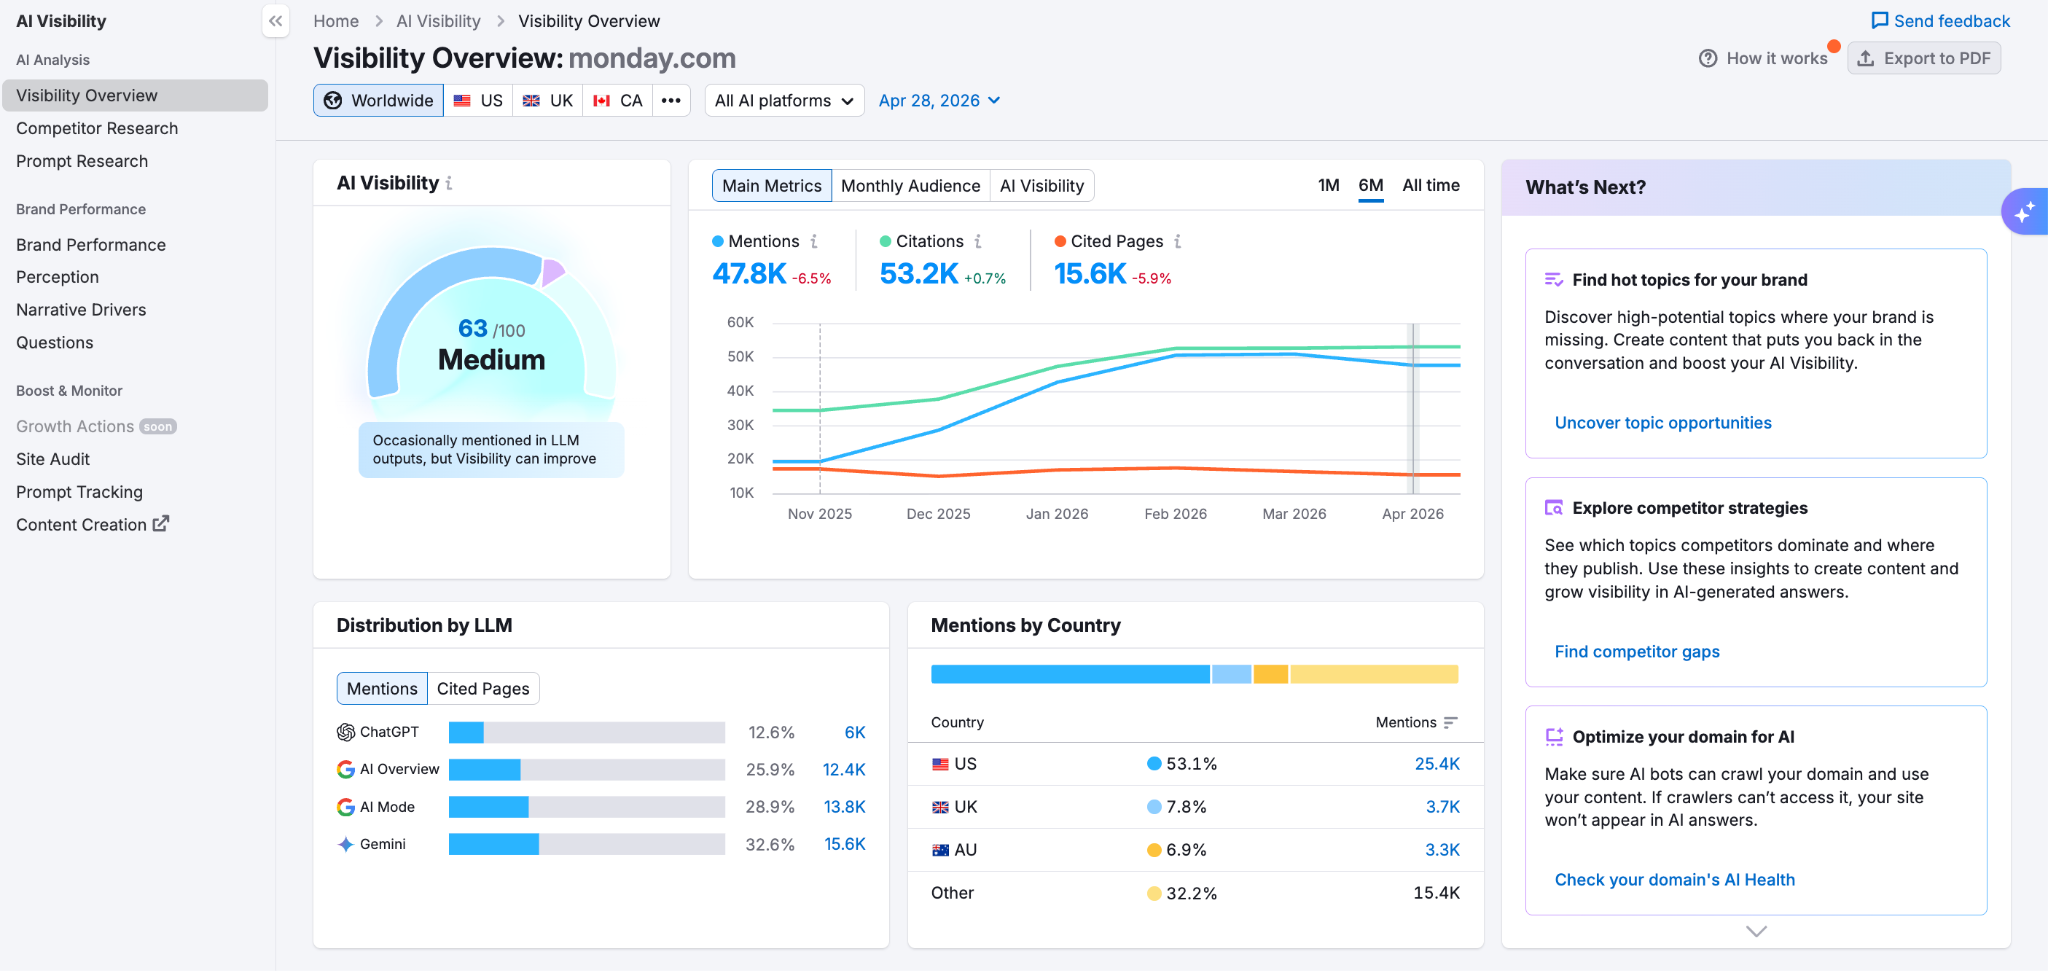This screenshot has width=2048, height=971.
Task: Click the info icon beside Cited Pages
Action: click(1178, 241)
